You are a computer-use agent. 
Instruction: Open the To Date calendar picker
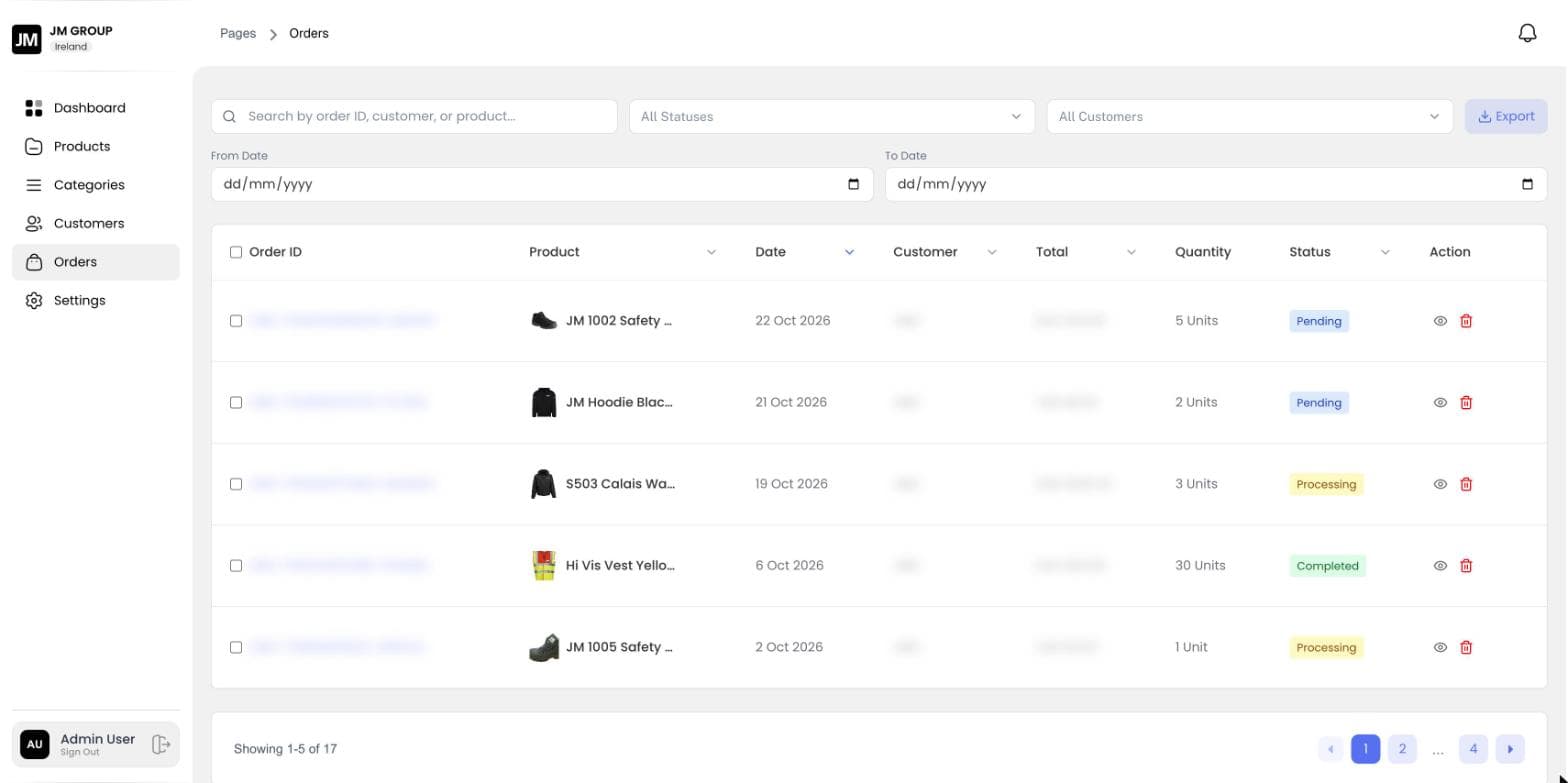click(x=1527, y=184)
